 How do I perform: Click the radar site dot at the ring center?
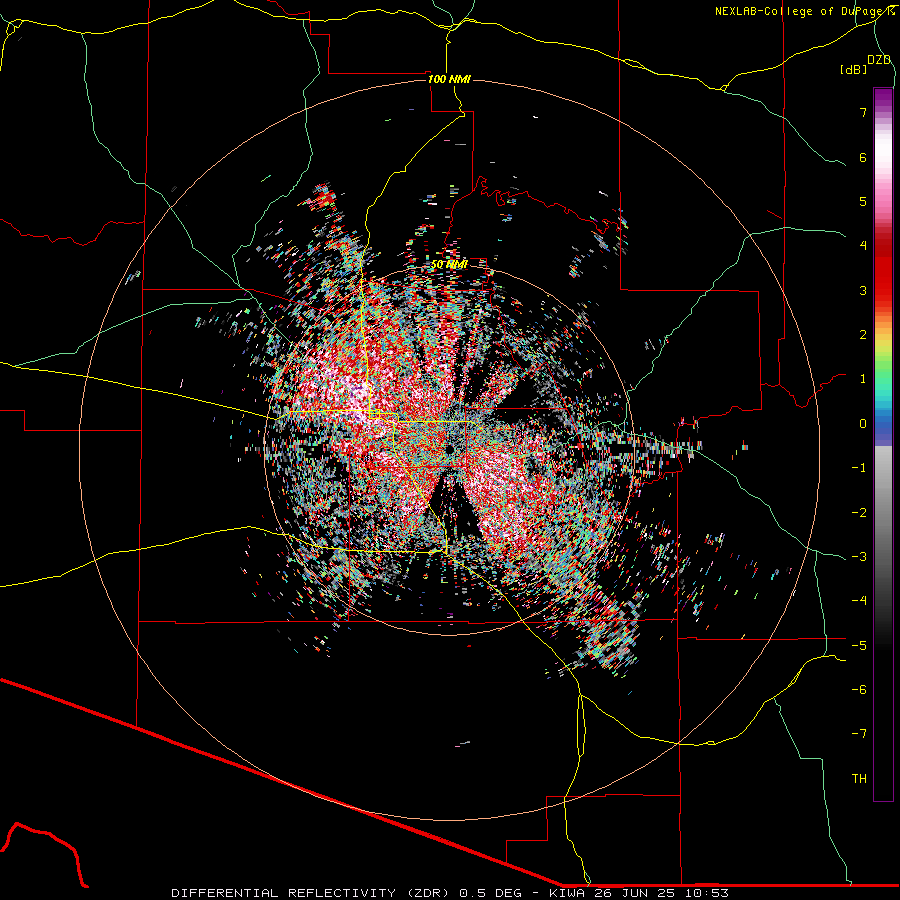(450, 449)
